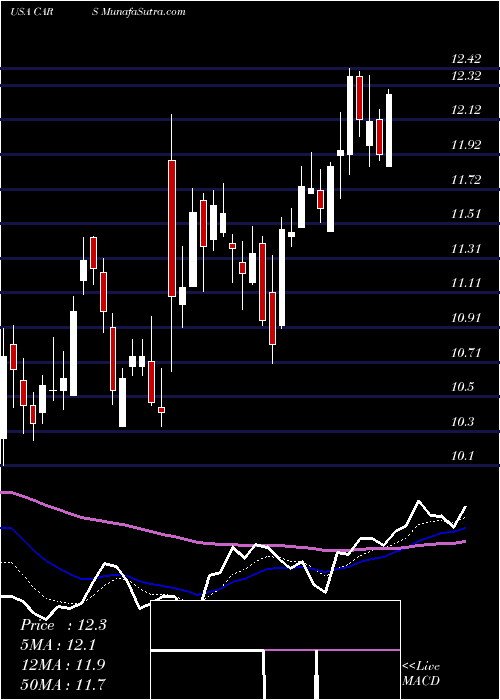
Task: Select the 10.91 price axis label
Action: click(466, 318)
